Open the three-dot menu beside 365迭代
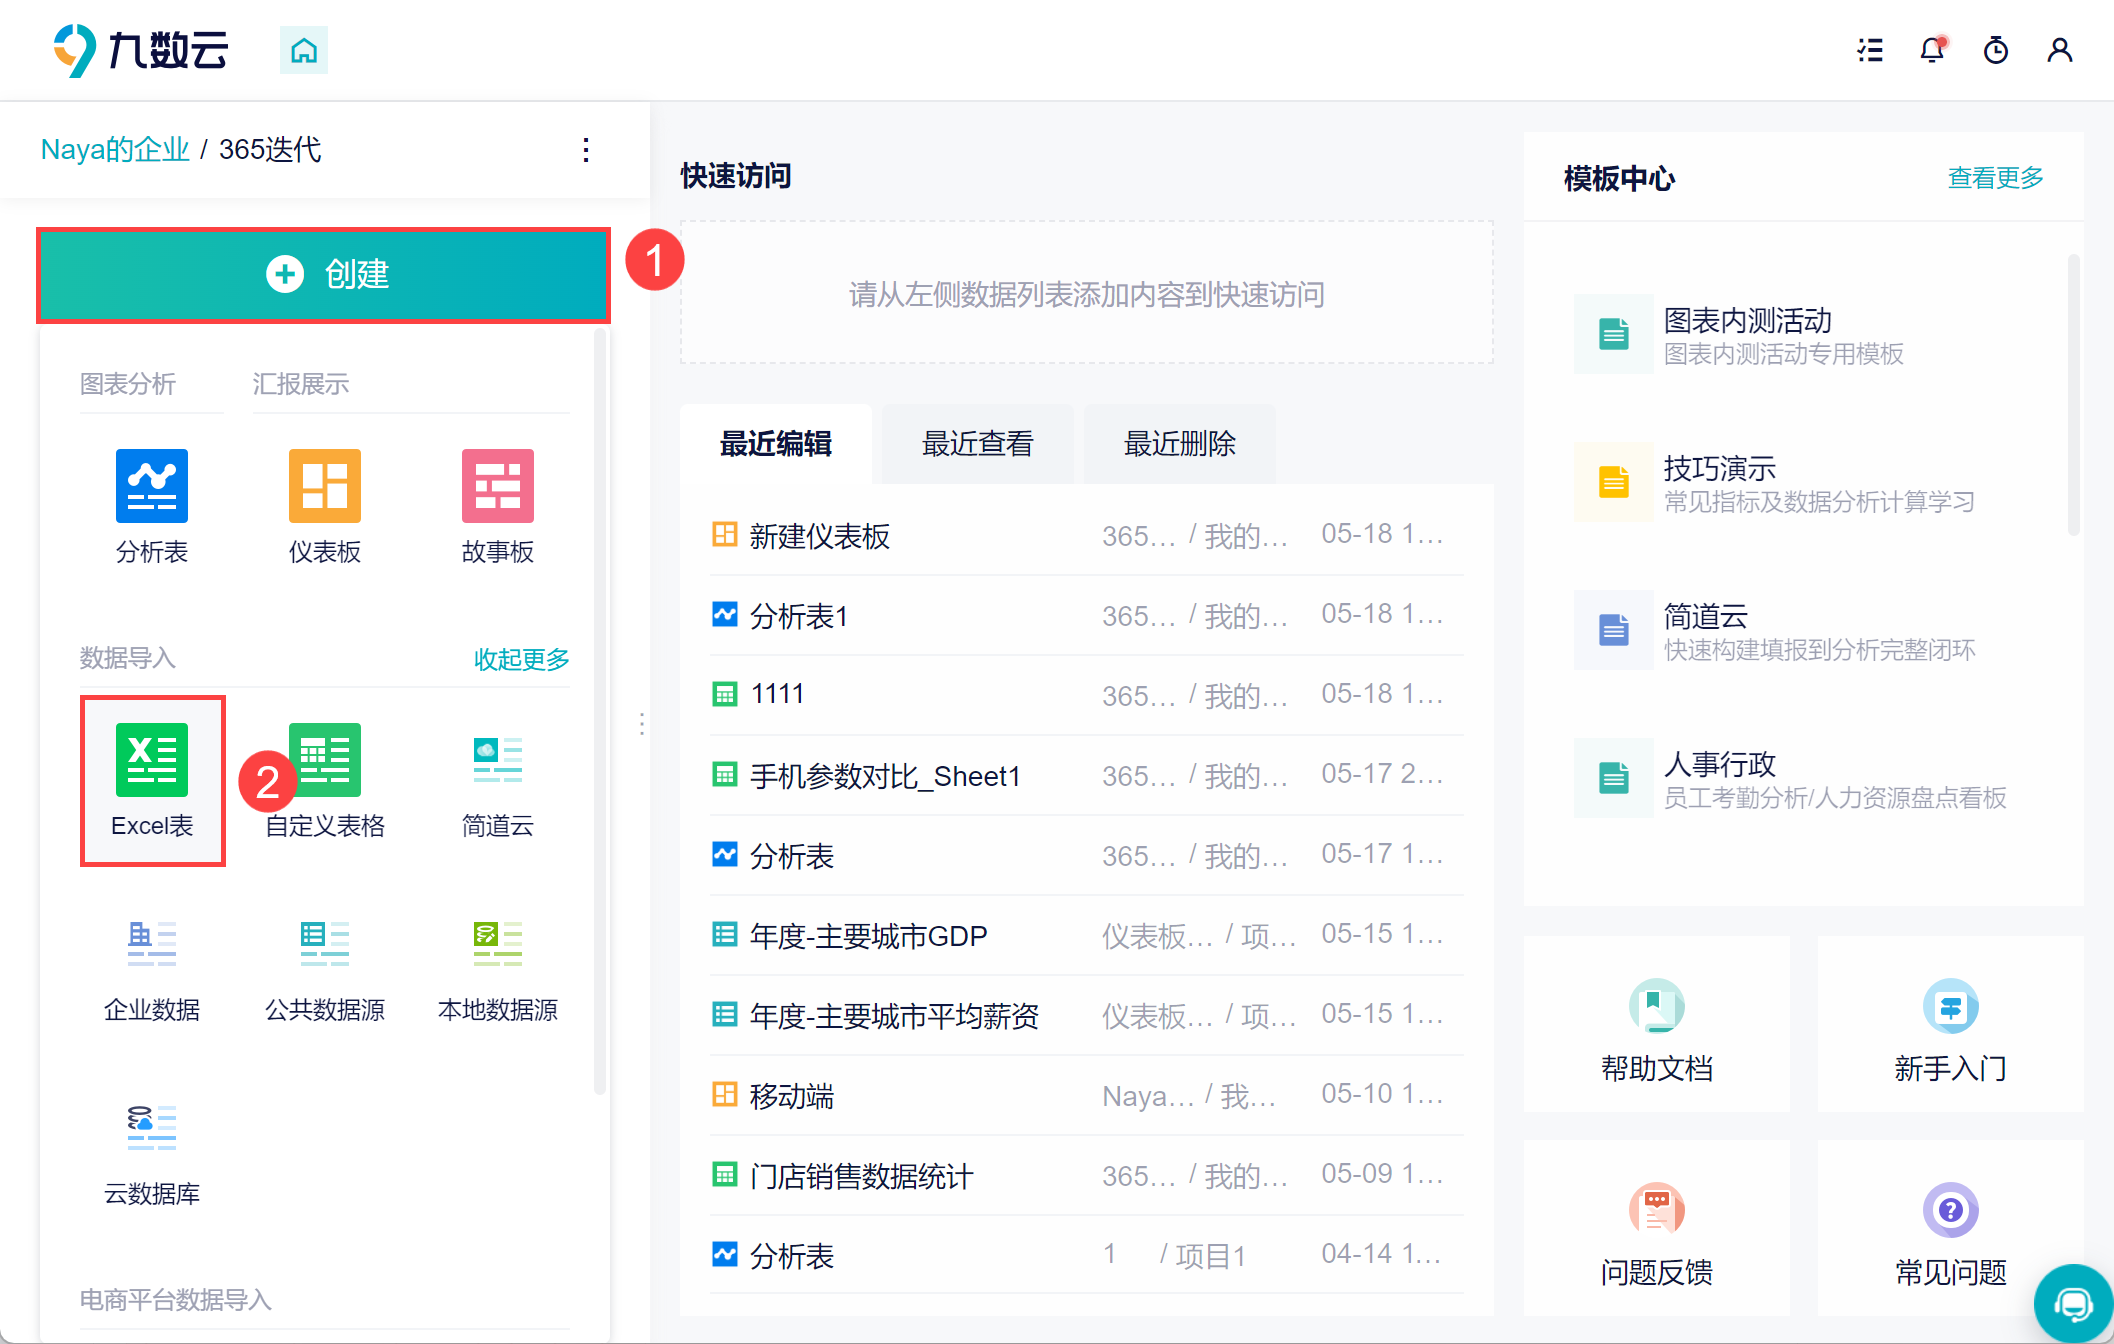Image resolution: width=2114 pixels, height=1344 pixels. (586, 150)
